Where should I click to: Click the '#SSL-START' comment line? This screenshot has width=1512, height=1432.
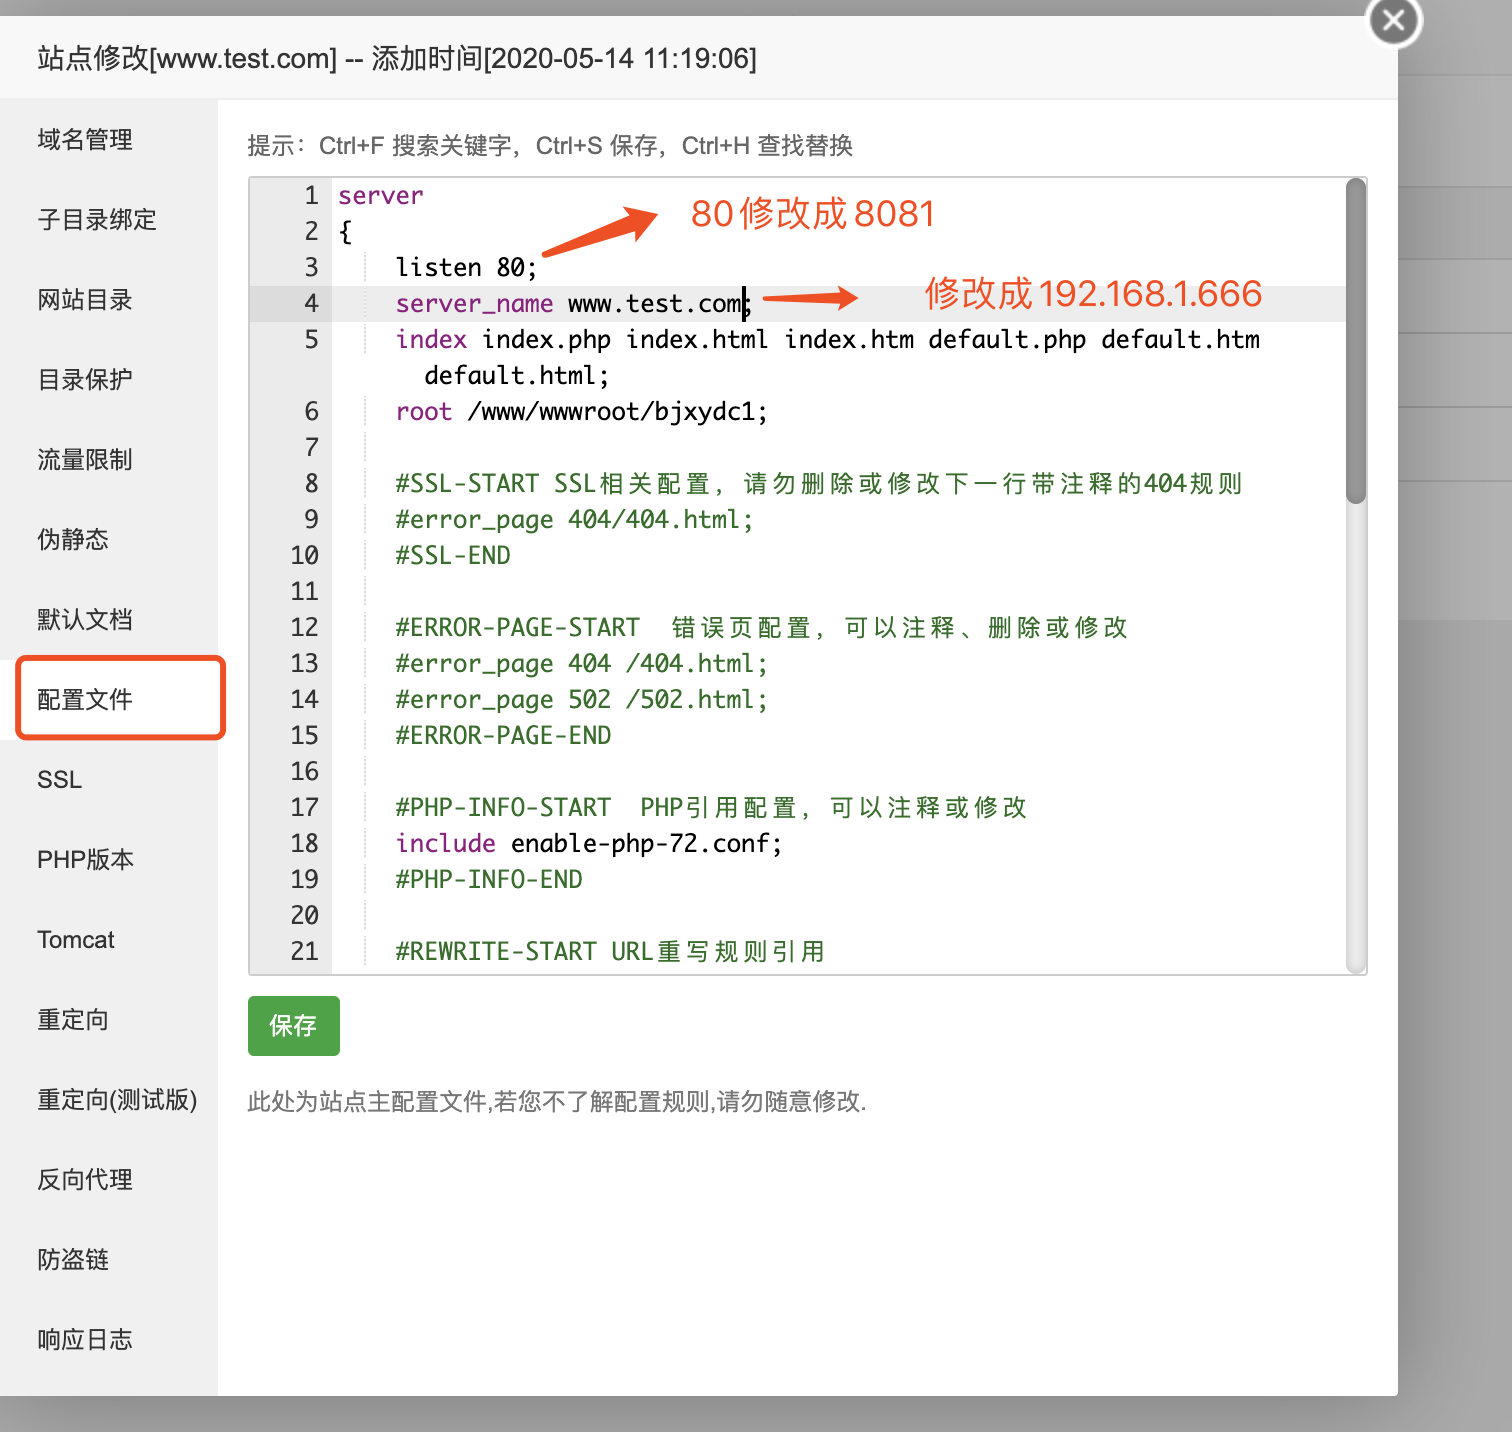pos(819,484)
